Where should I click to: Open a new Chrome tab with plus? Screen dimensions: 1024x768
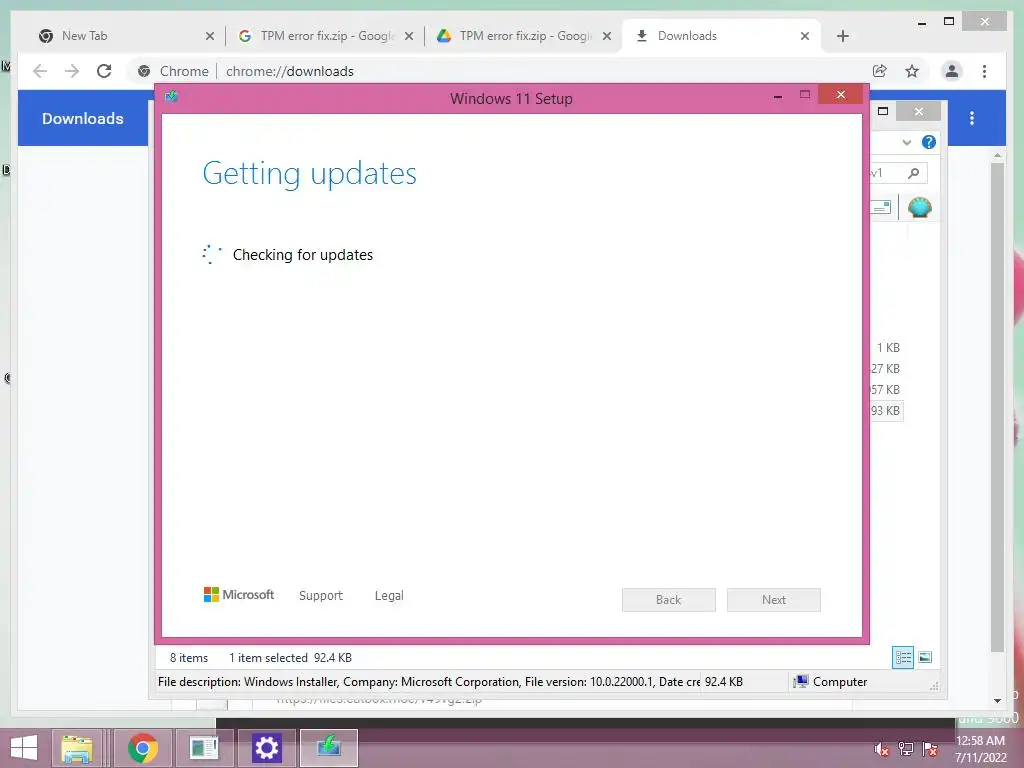(x=842, y=36)
